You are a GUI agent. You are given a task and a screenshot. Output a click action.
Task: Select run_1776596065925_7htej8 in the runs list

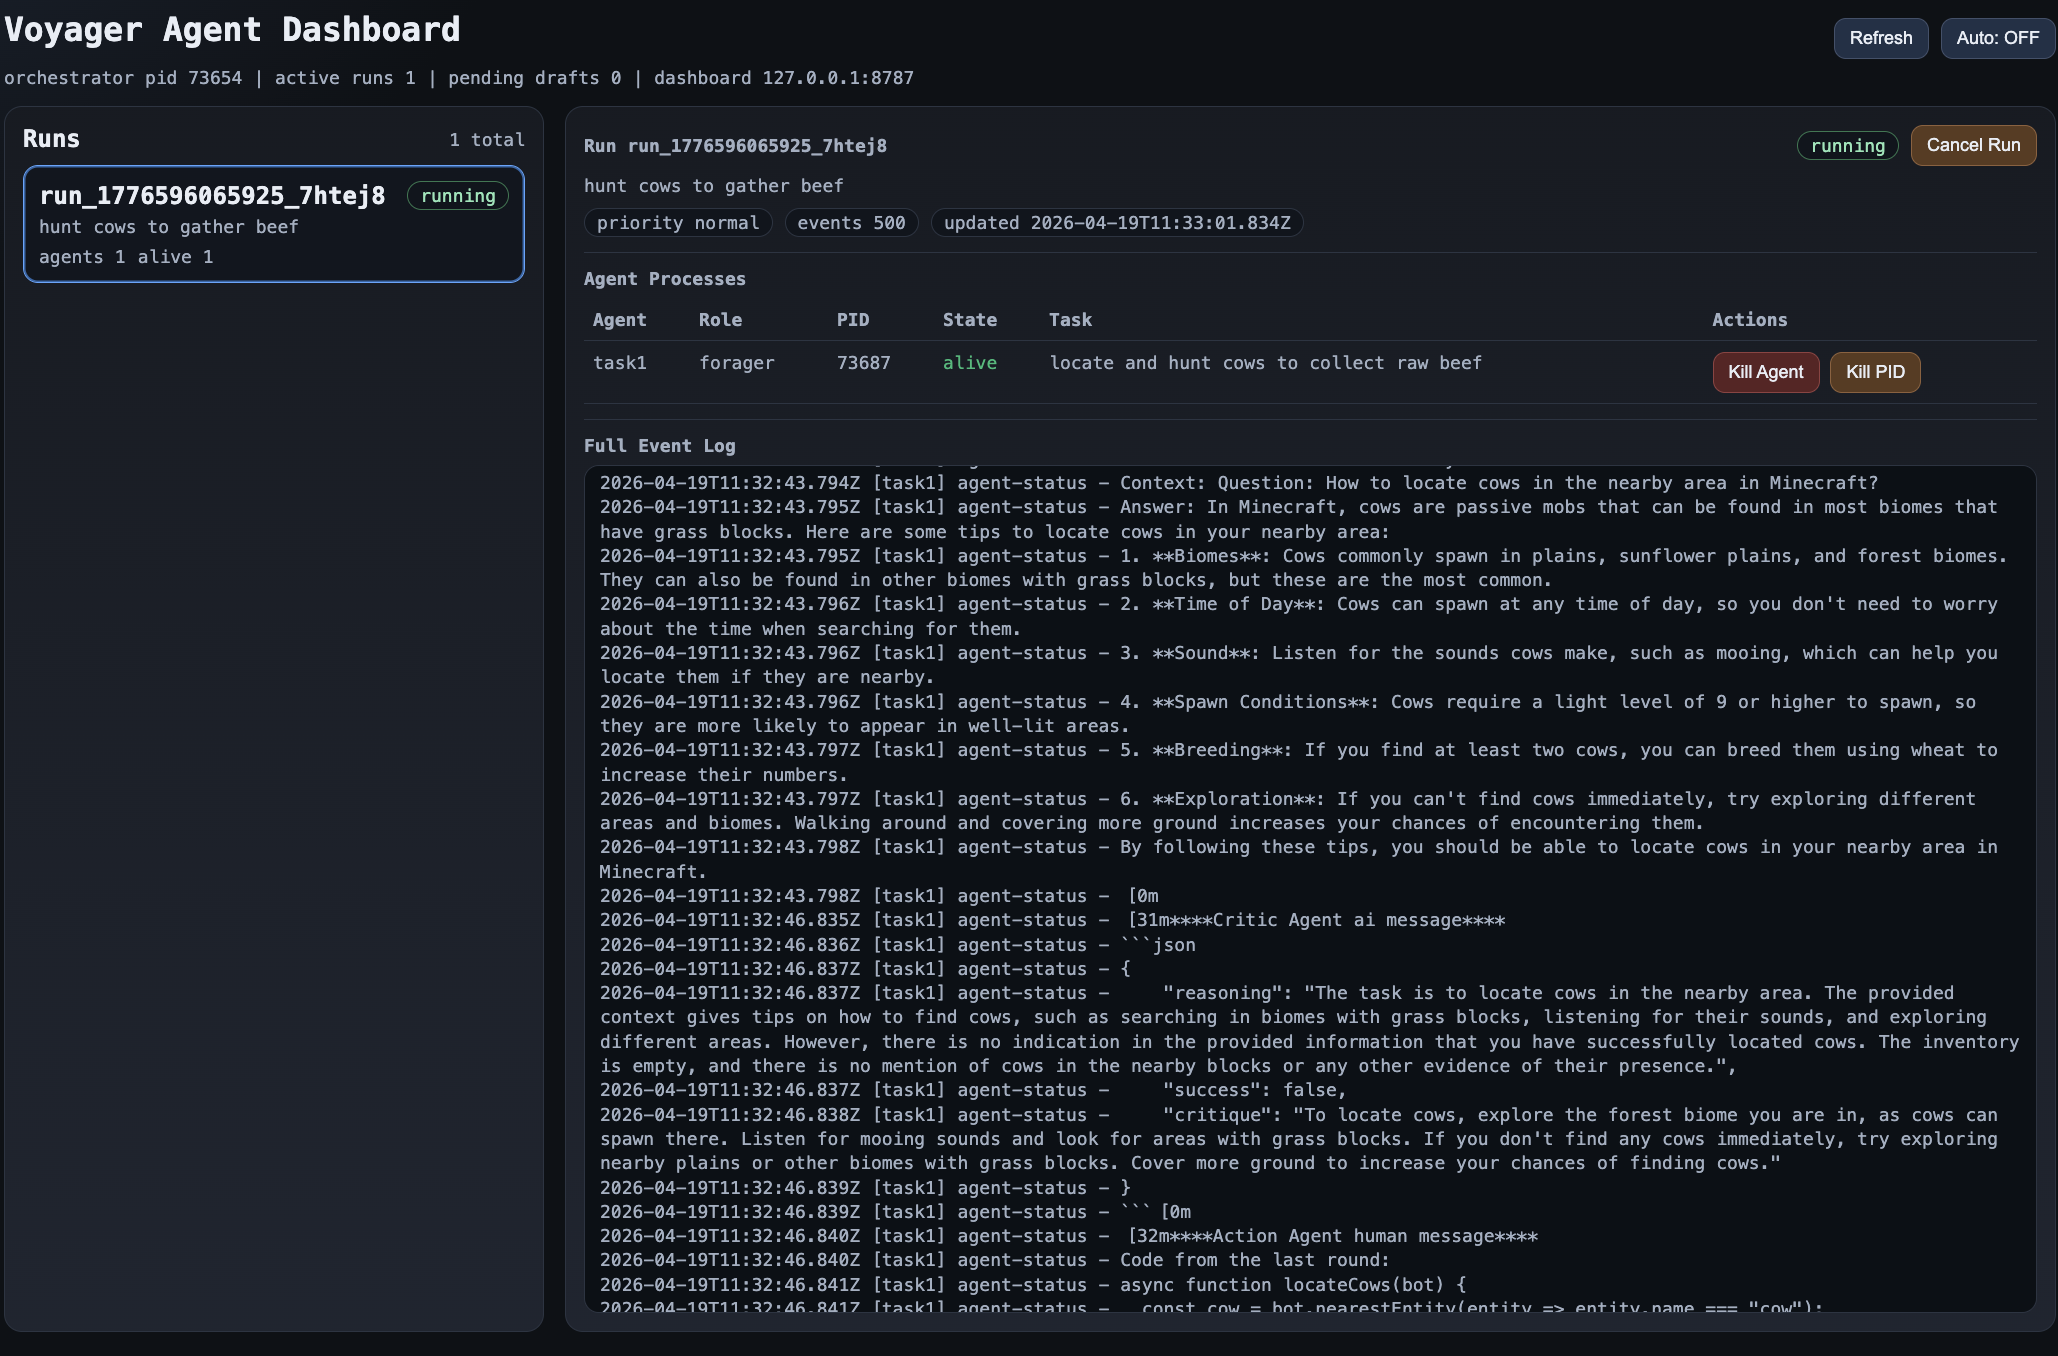[x=212, y=196]
